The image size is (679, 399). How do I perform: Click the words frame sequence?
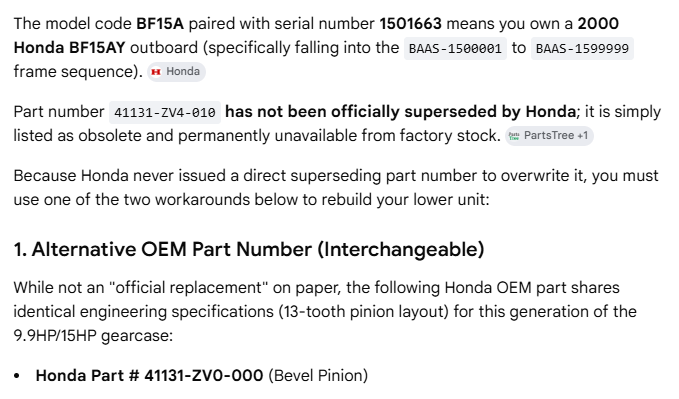tap(75, 71)
